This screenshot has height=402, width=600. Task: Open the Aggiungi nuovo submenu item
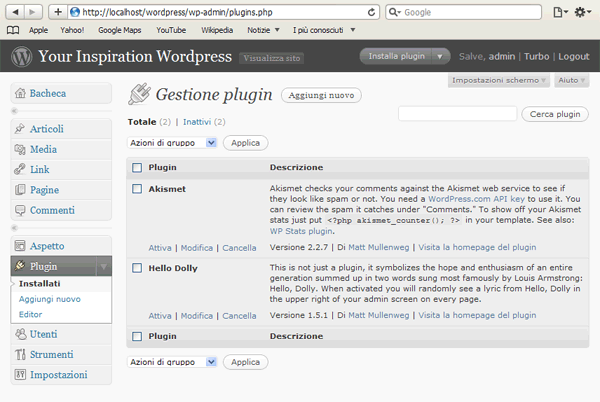pyautogui.click(x=50, y=299)
